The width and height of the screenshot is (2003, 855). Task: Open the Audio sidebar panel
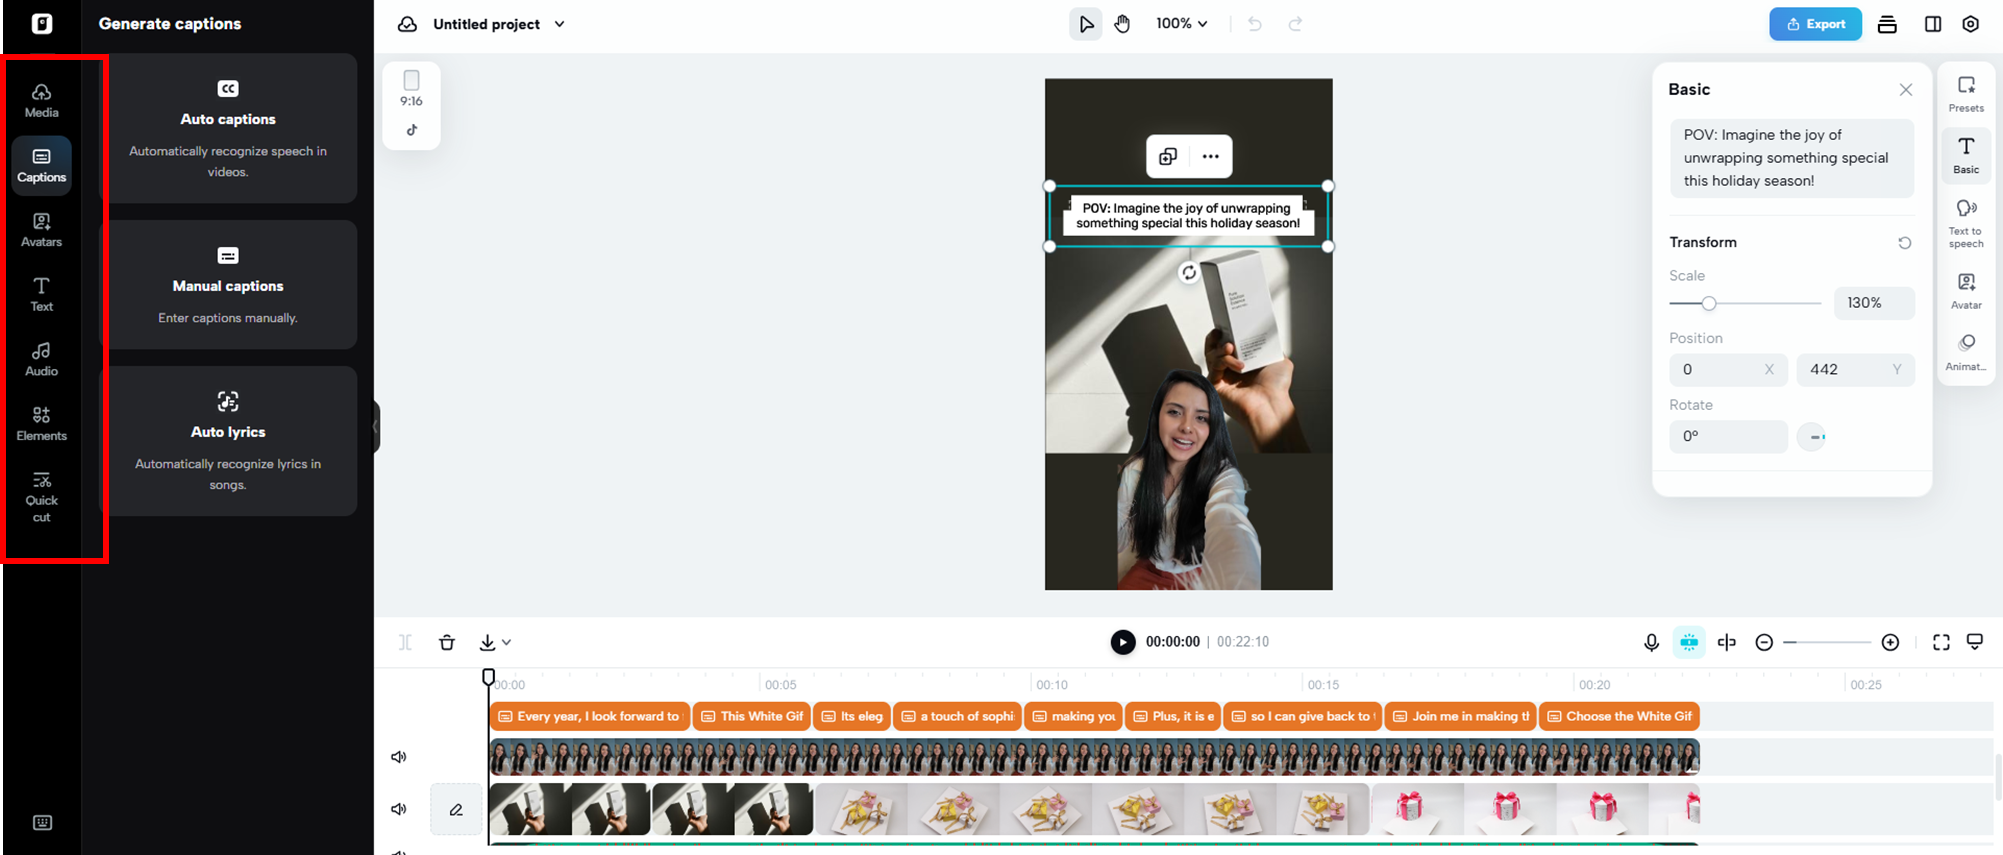[41, 358]
